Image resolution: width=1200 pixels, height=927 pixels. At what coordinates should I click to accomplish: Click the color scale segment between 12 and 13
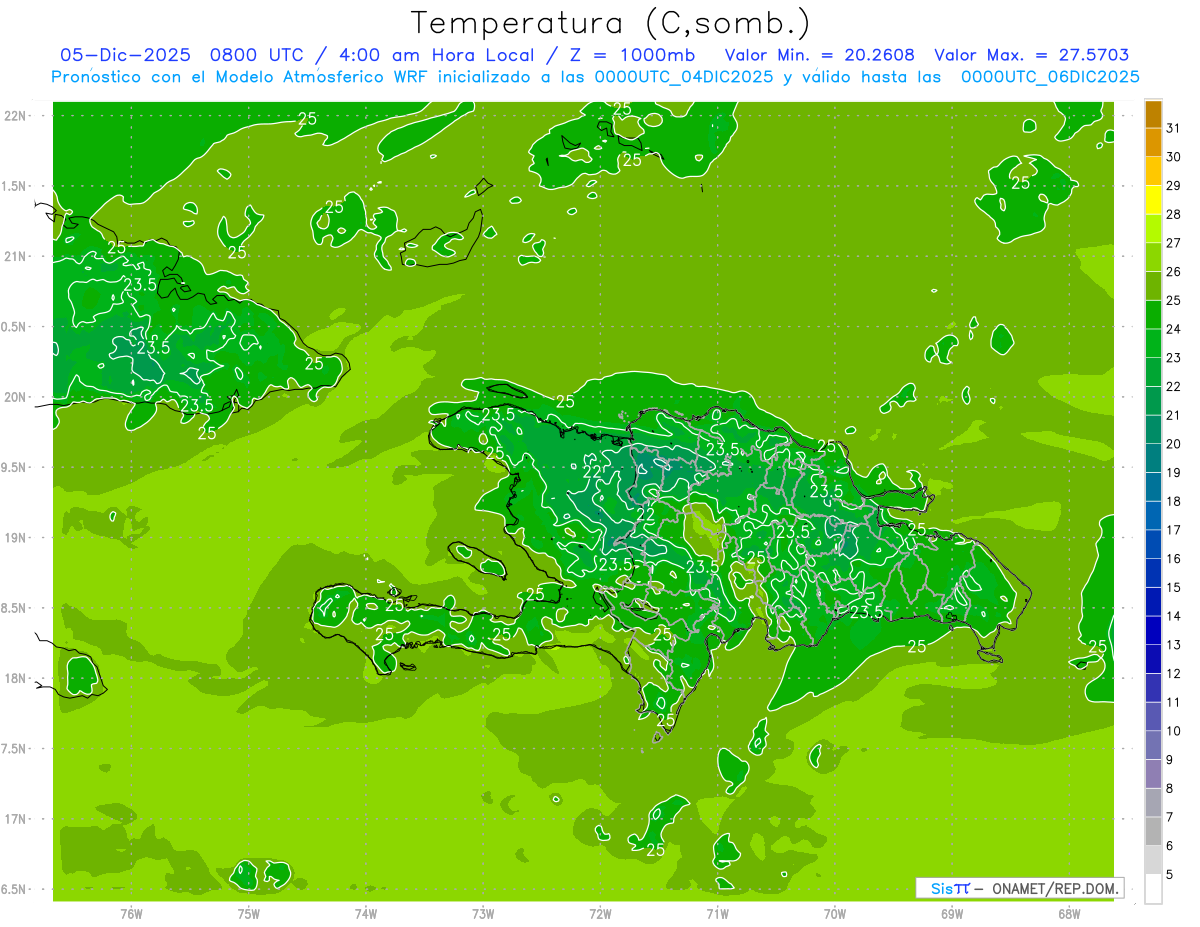pos(1153,659)
